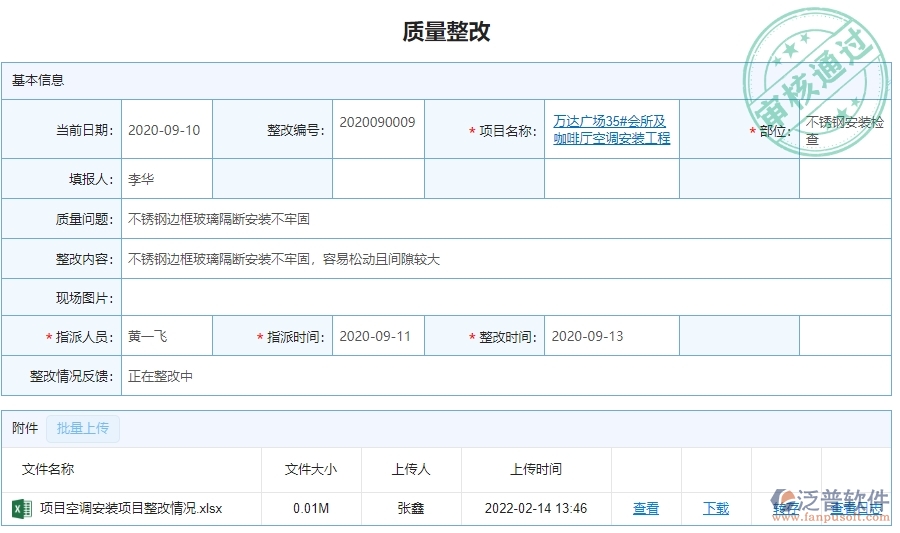
Task: Click the empty 现场图片 field
Action: click(x=505, y=298)
